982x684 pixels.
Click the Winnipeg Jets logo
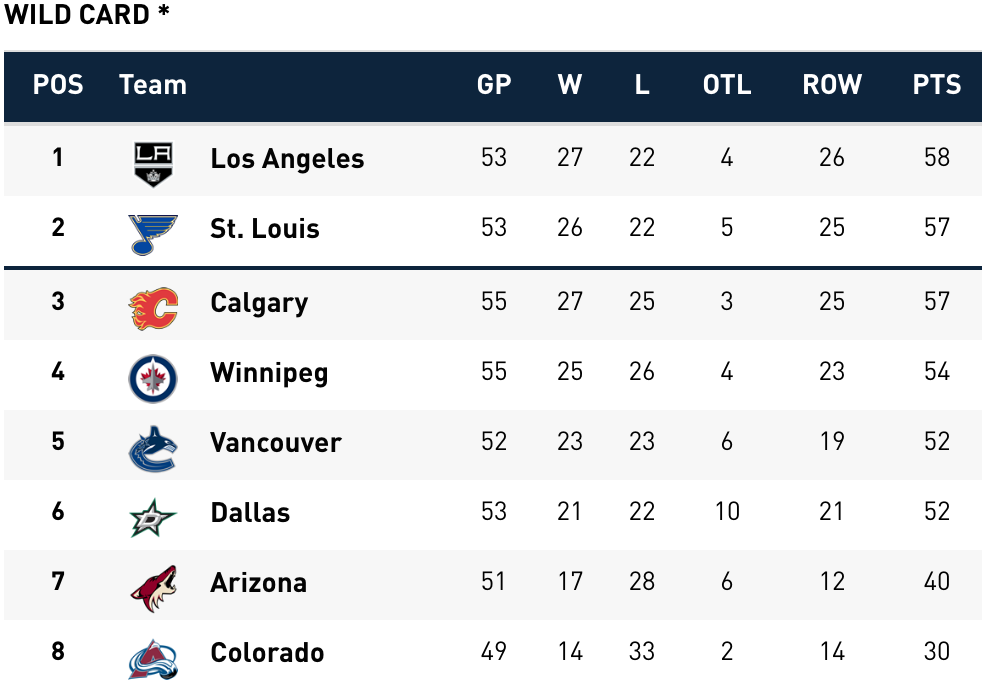153,379
